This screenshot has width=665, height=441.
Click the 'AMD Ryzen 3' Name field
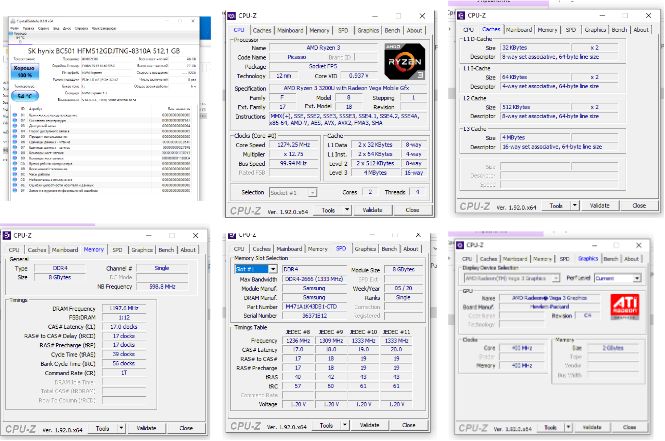click(324, 47)
